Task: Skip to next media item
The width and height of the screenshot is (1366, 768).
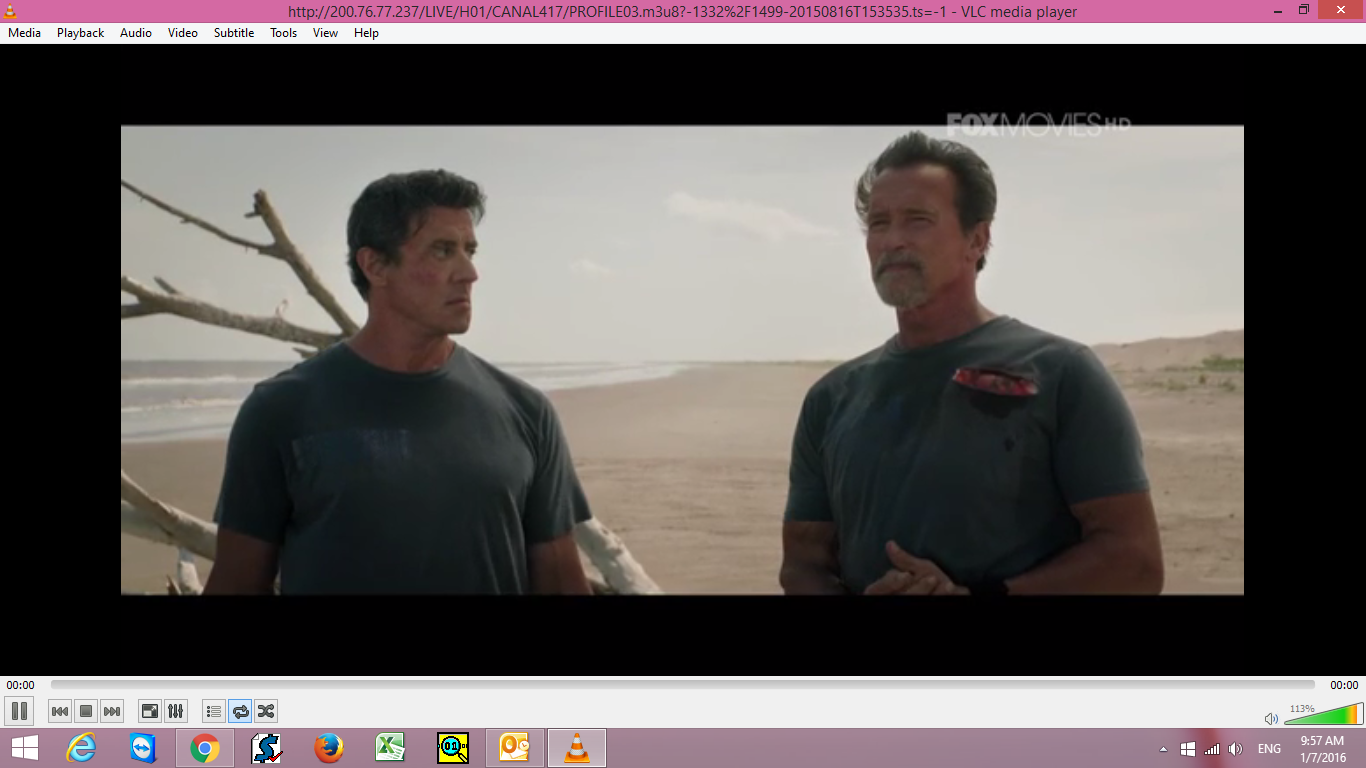Action: pyautogui.click(x=112, y=711)
